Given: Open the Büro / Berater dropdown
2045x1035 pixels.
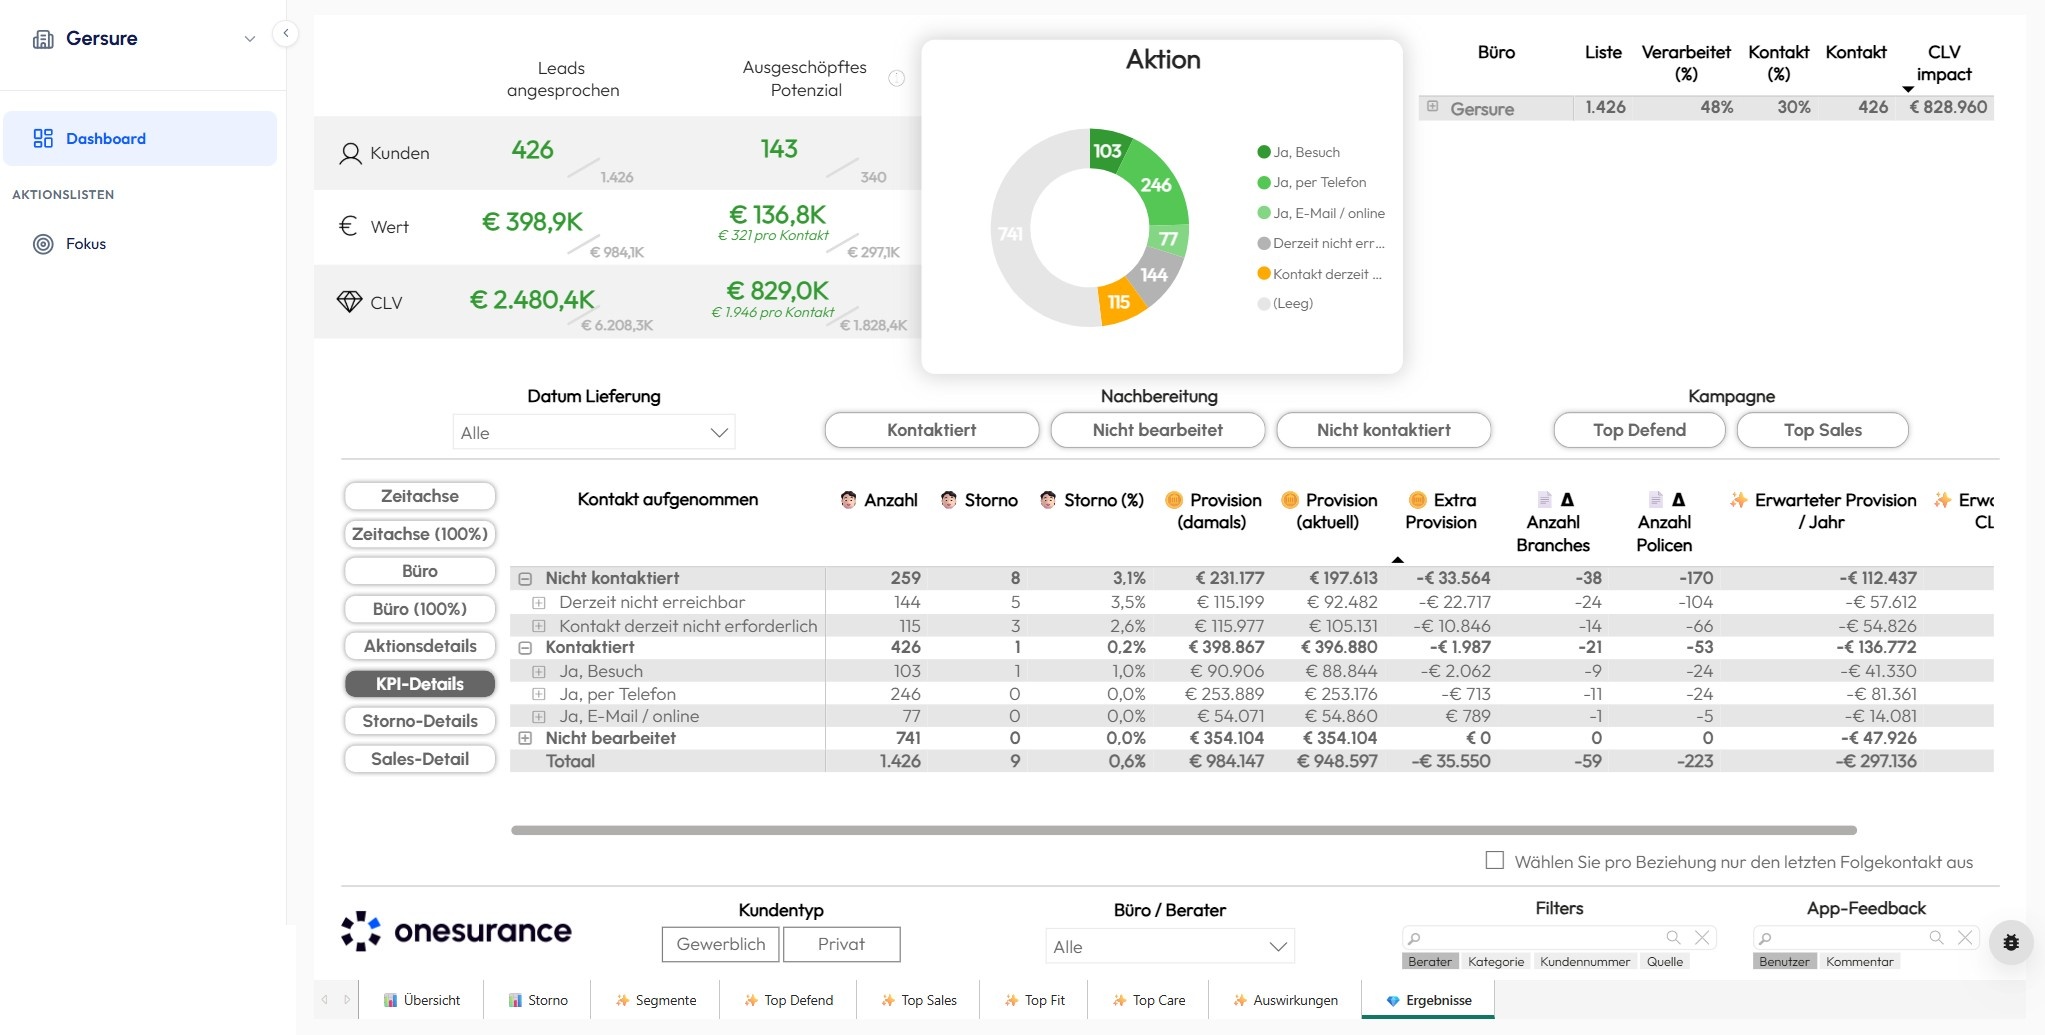Looking at the screenshot, I should 1170,945.
